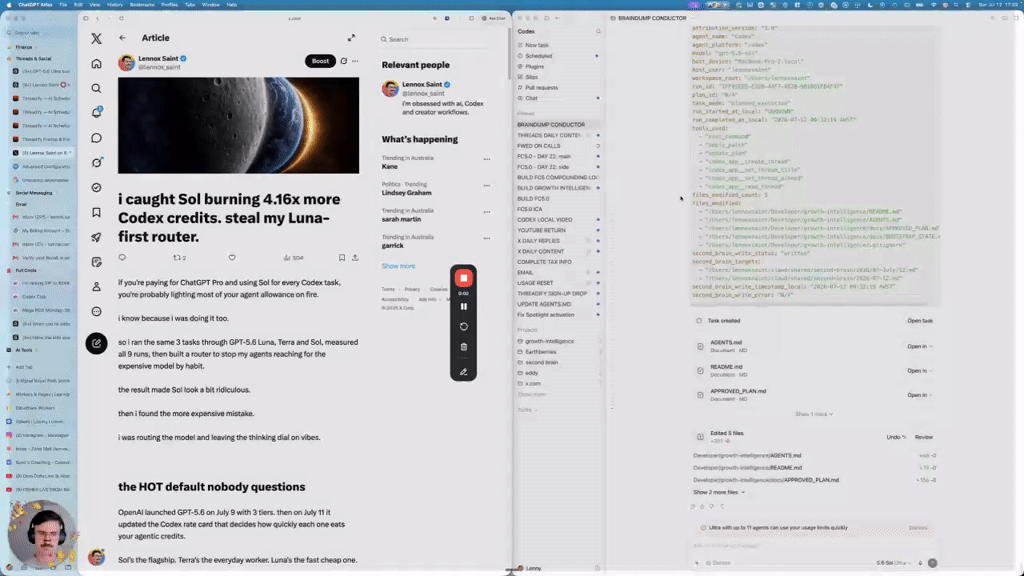
Task: Select New task in the Codex sidebar
Action: pyautogui.click(x=537, y=45)
